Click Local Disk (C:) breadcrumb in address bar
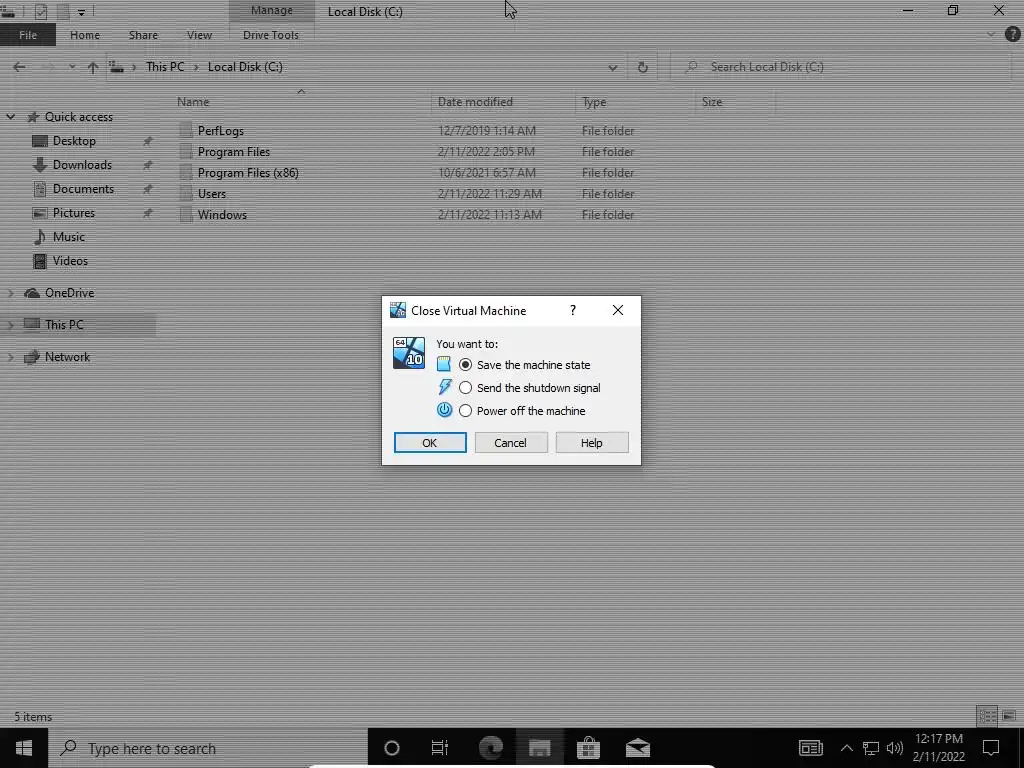This screenshot has width=1024, height=768. (245, 67)
